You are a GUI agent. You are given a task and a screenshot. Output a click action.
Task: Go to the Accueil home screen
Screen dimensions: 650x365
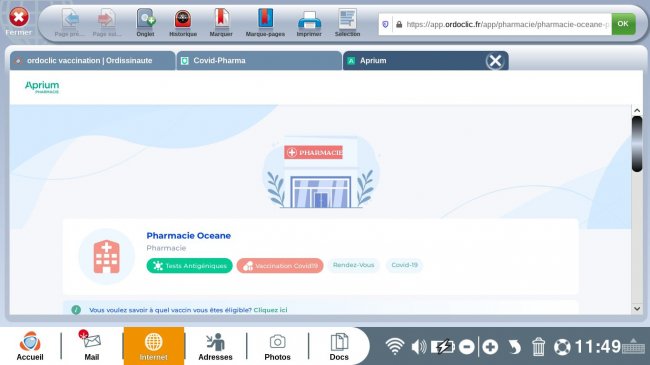pyautogui.click(x=30, y=346)
